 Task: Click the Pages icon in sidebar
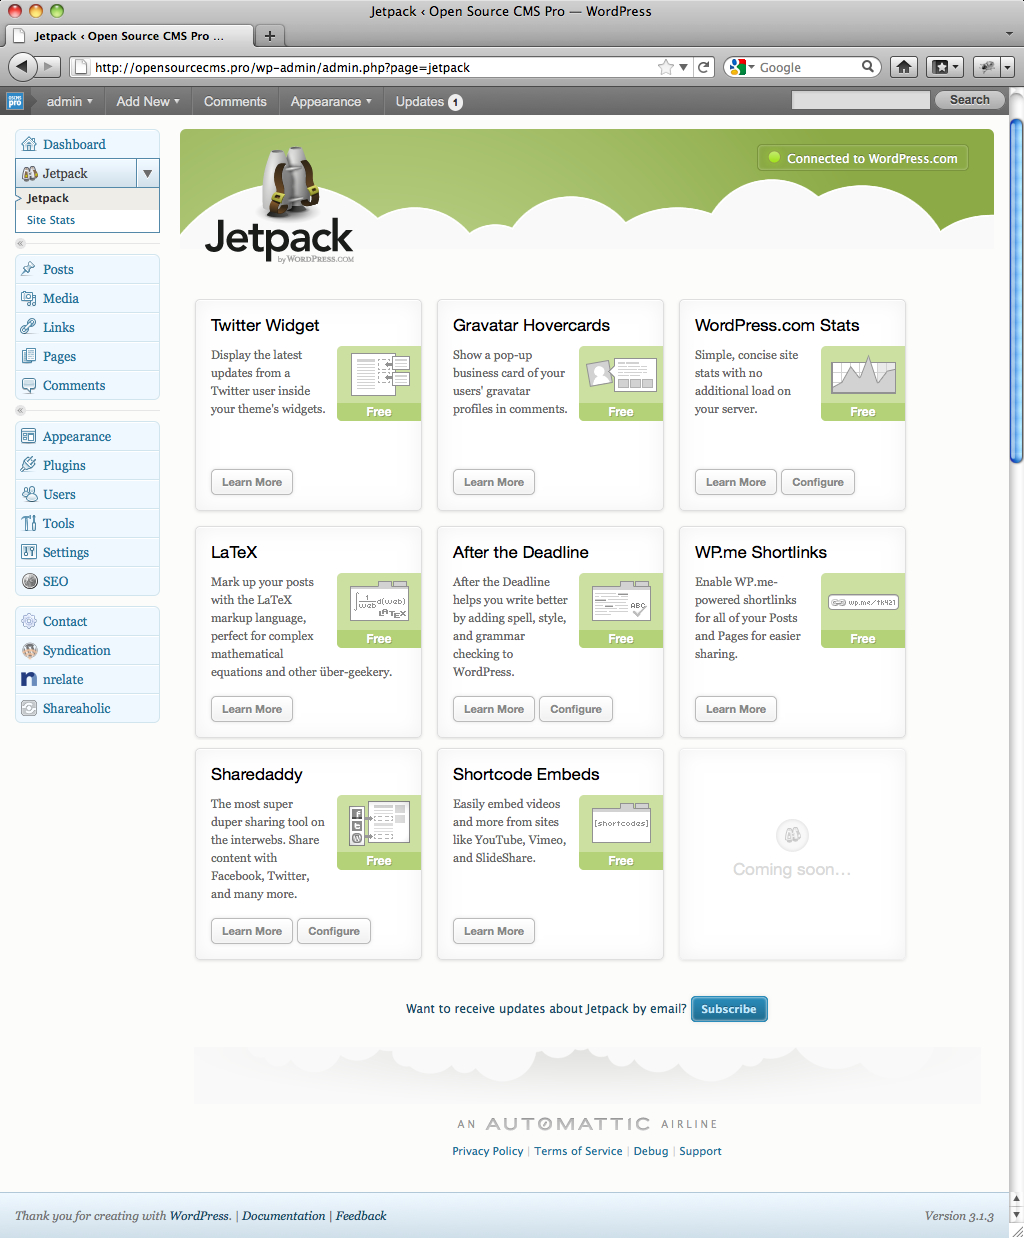(x=29, y=356)
